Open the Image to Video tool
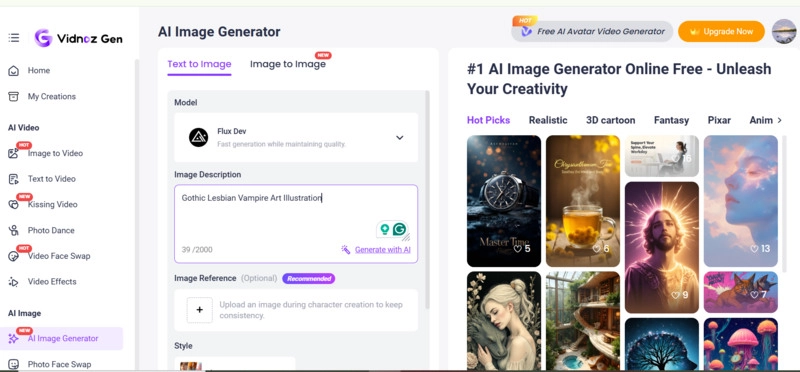Viewport: 800px width, 372px height. pos(55,153)
